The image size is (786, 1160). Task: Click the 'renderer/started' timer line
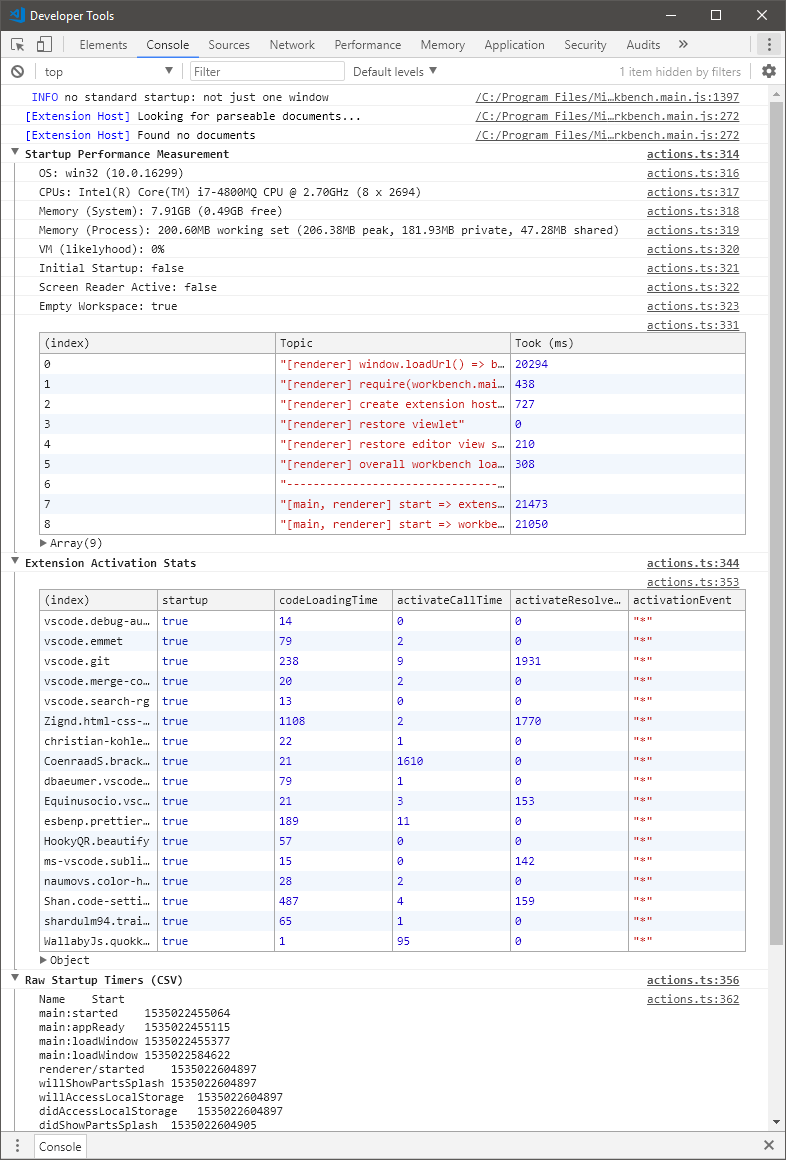pos(147,1069)
